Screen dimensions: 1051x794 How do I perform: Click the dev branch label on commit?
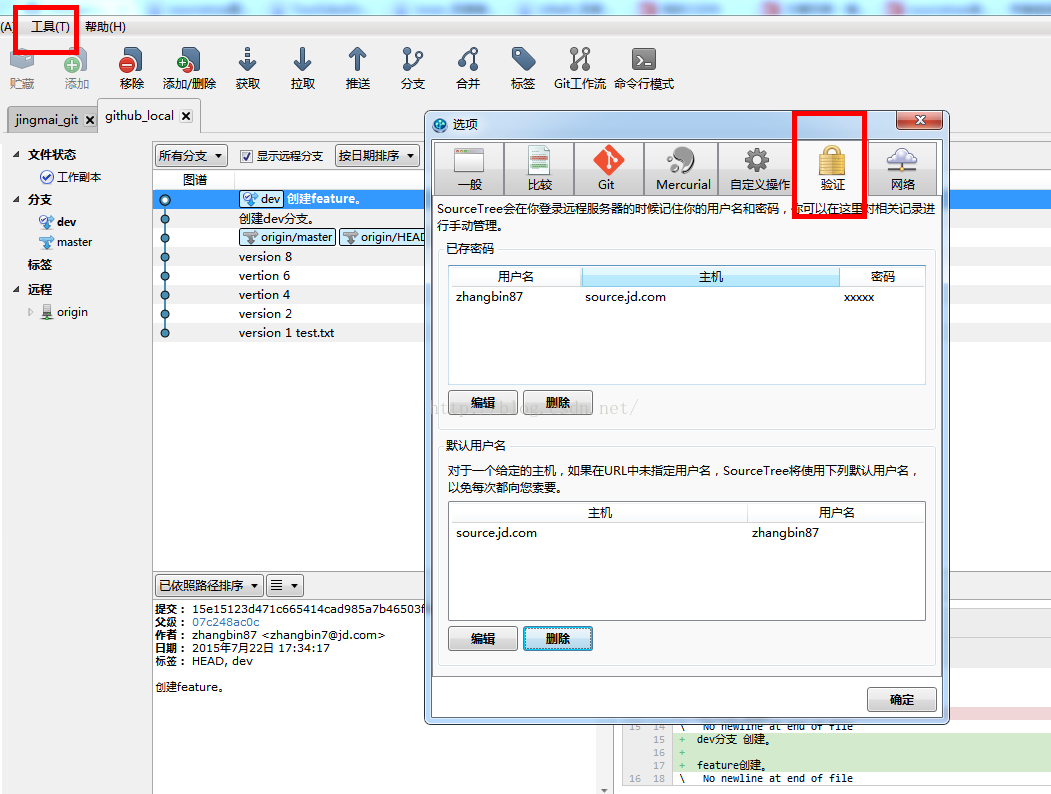261,199
